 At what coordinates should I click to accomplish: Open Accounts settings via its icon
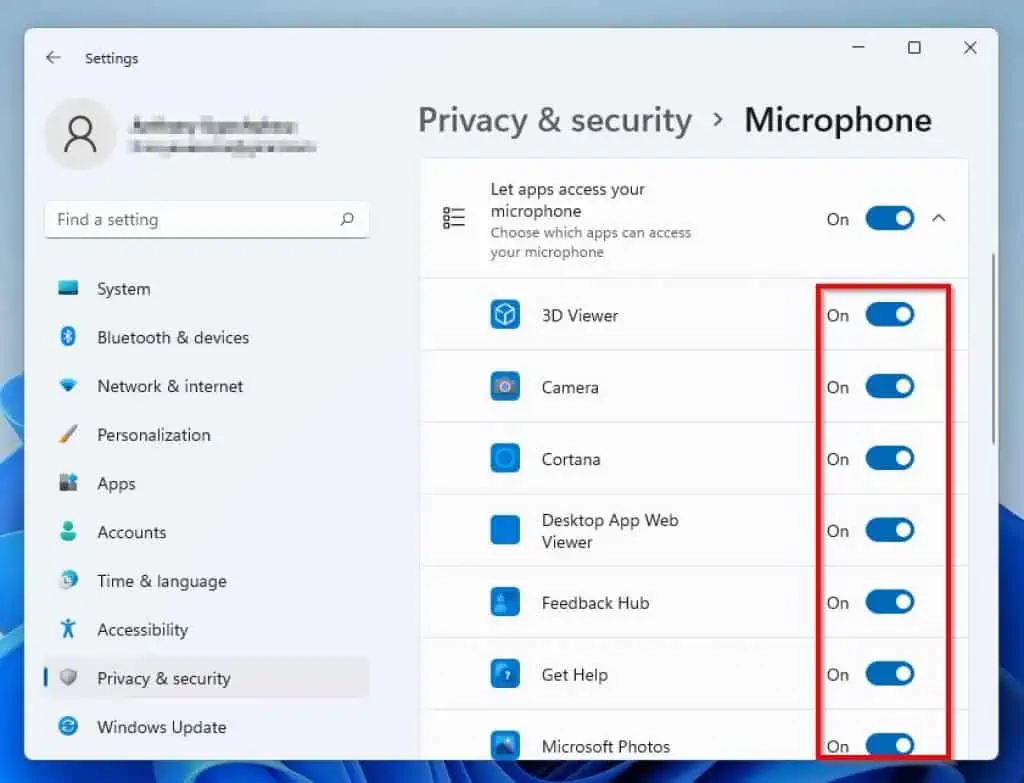tap(66, 532)
